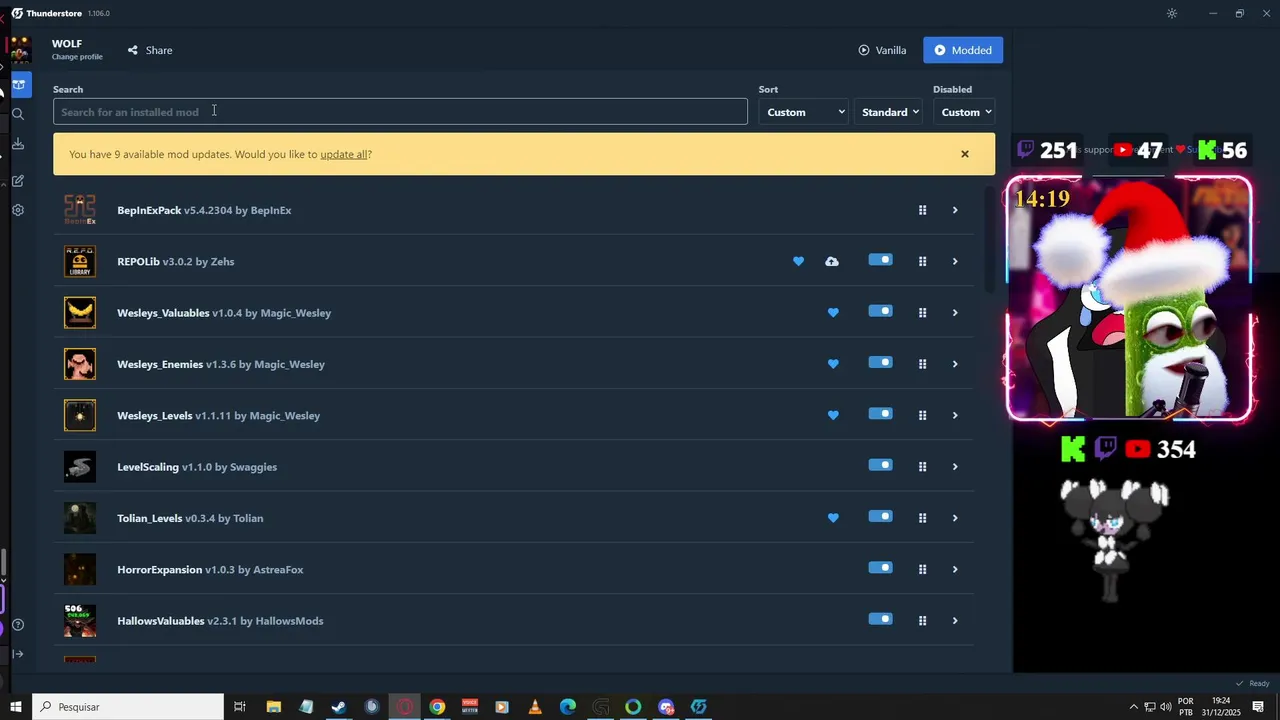Click the heart icon on Wesleys_Levels row
1280x720 pixels.
(x=833, y=415)
